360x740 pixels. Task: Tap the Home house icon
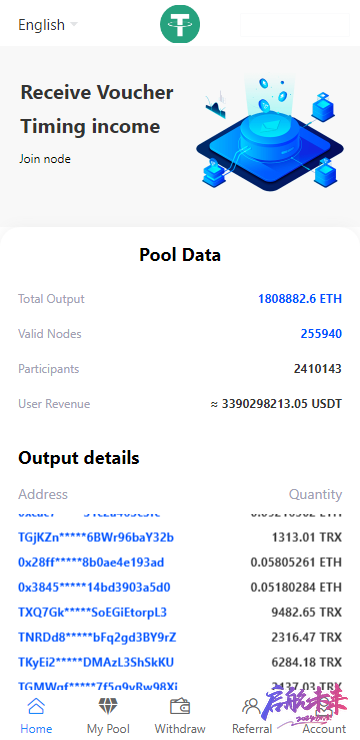point(36,706)
